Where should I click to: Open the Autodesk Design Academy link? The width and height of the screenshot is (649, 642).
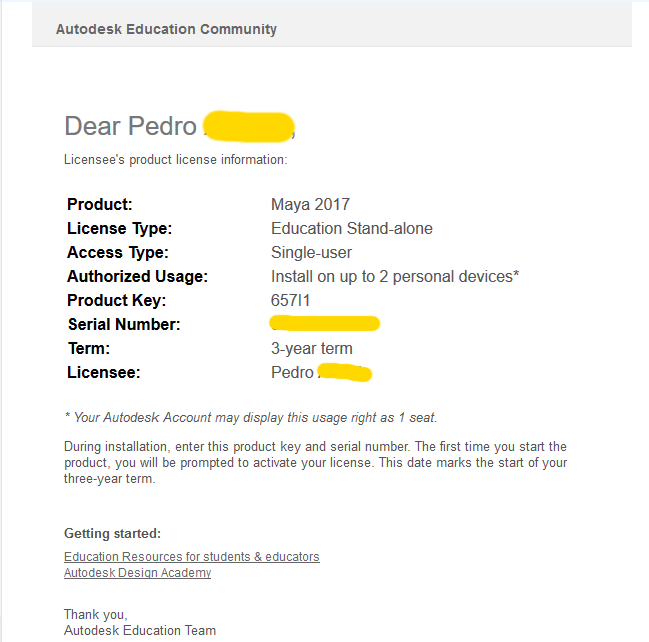pos(137,573)
